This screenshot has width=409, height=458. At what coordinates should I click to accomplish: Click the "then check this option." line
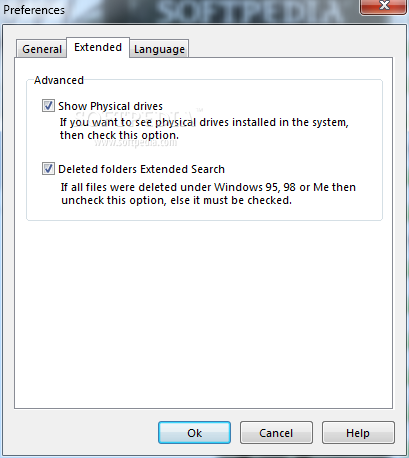119,135
